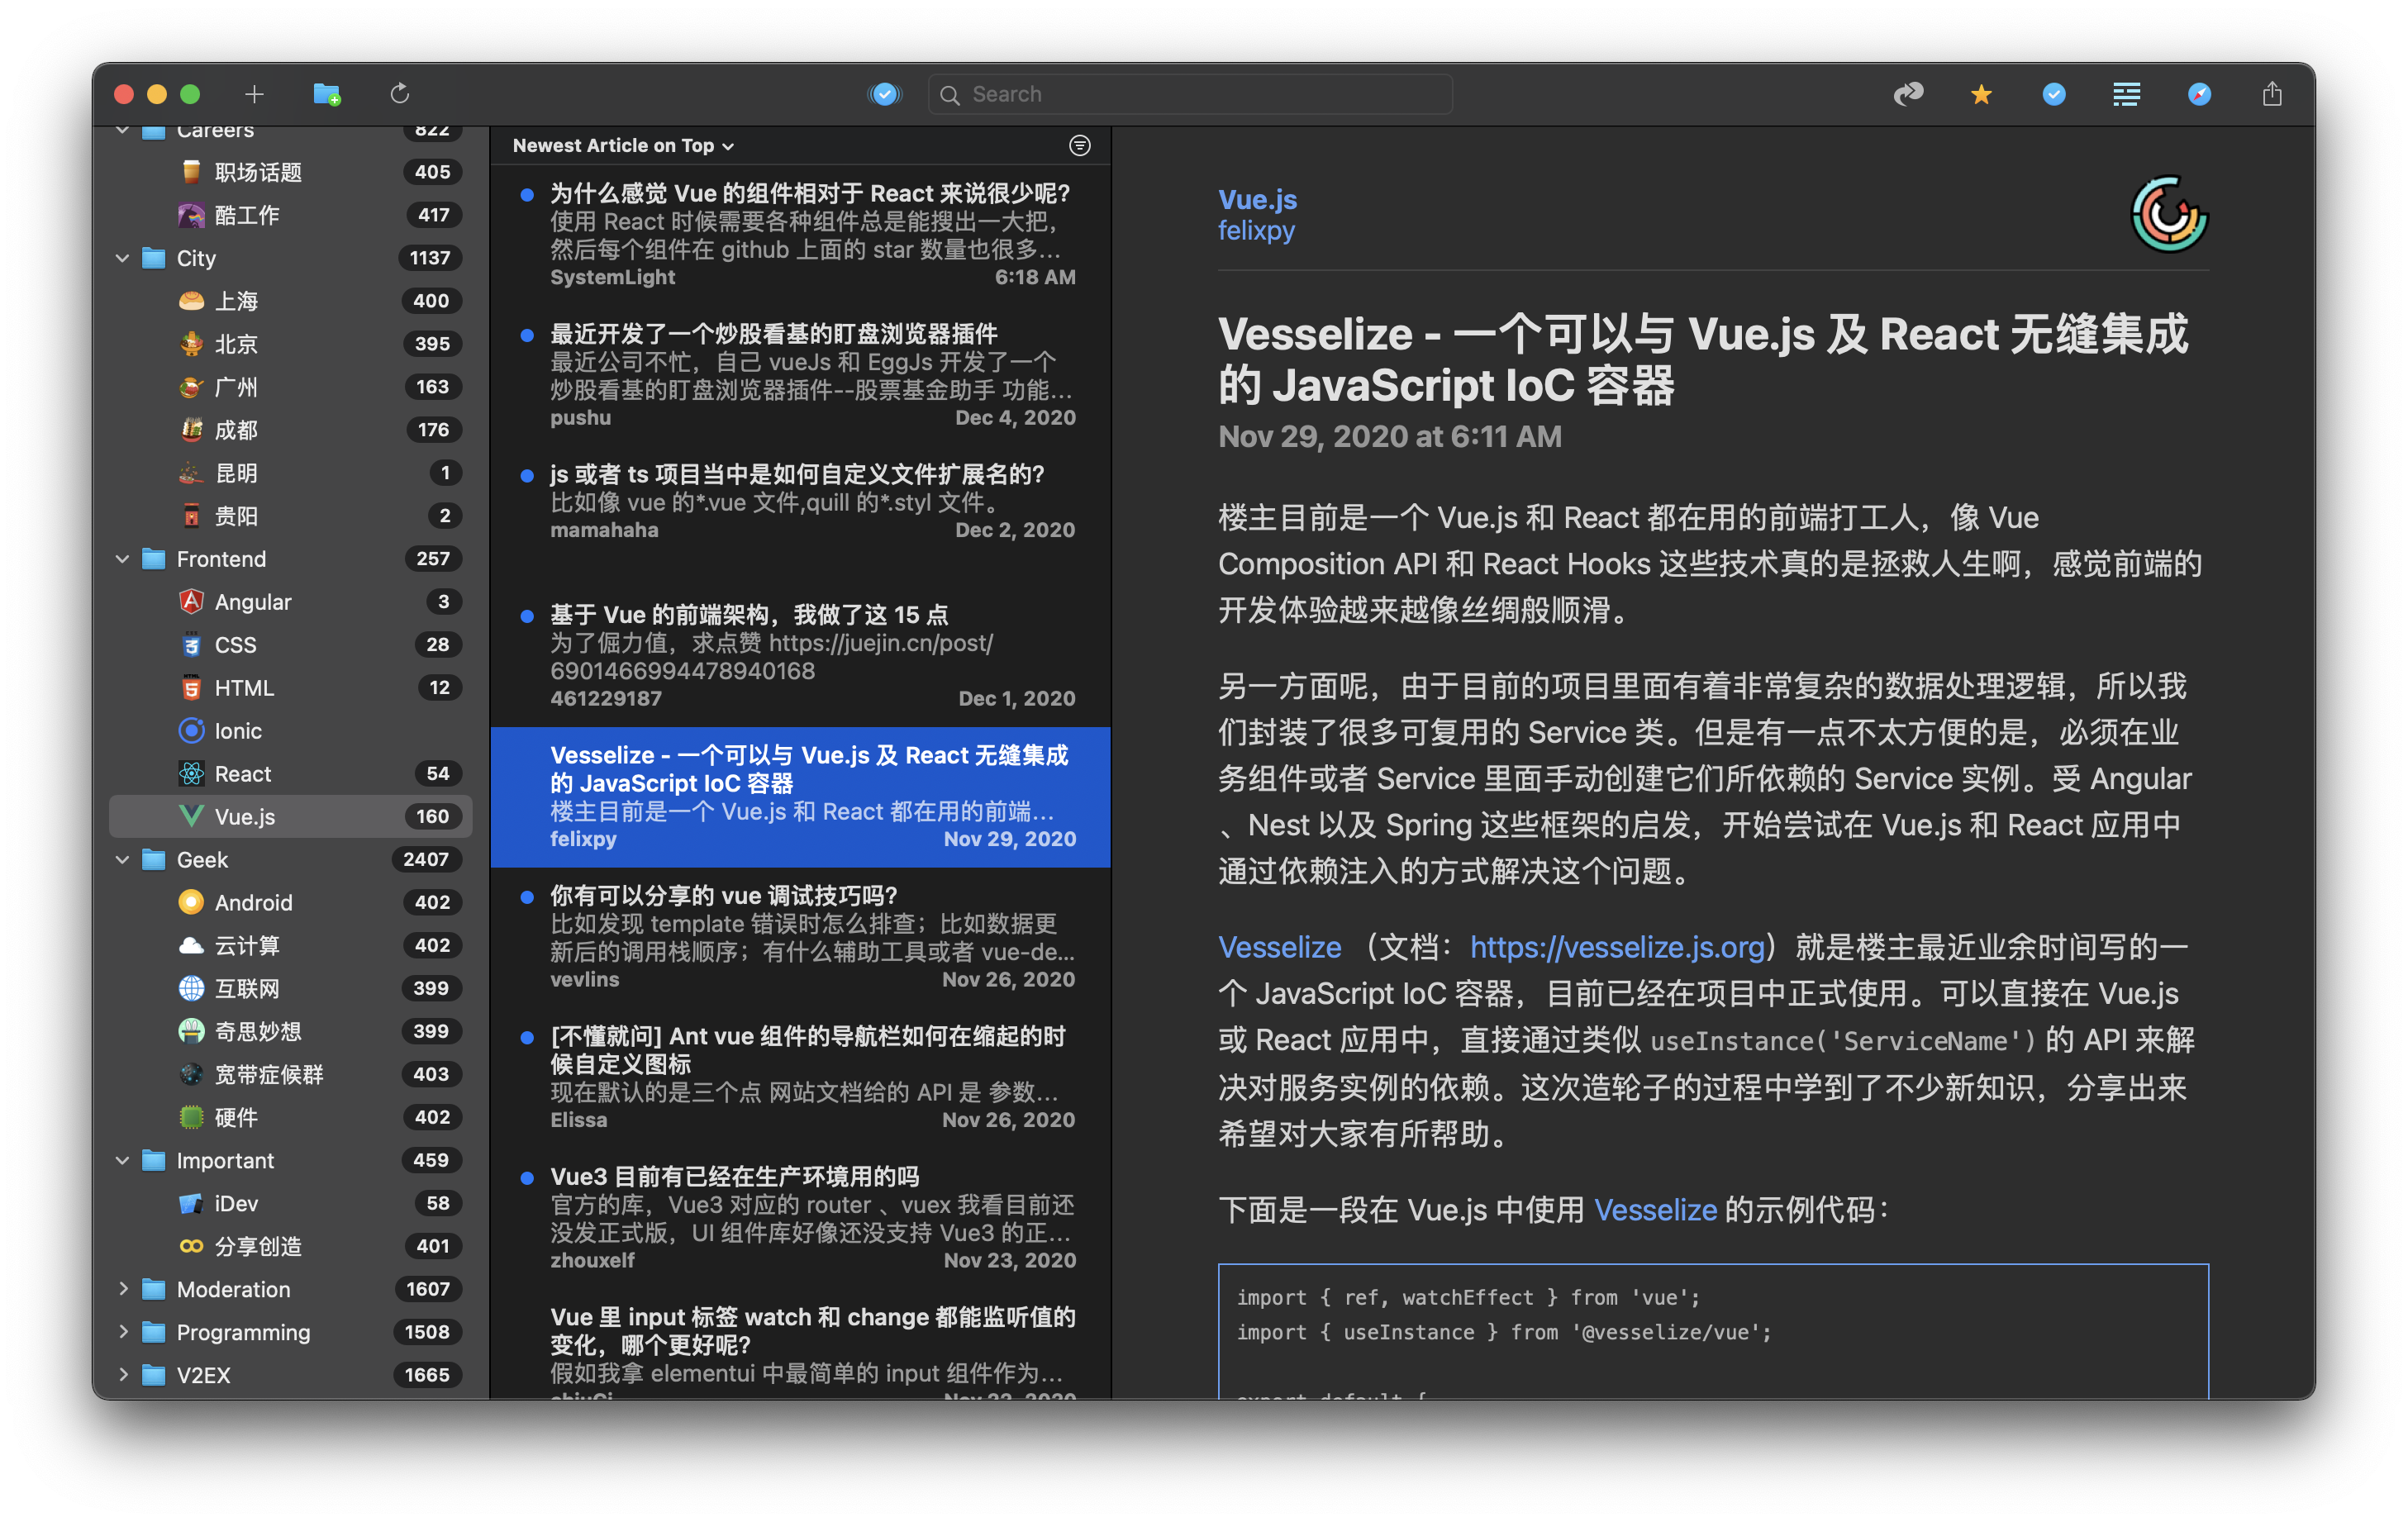2408x1522 pixels.
Task: Select the React feed in sidebar
Action: (x=243, y=773)
